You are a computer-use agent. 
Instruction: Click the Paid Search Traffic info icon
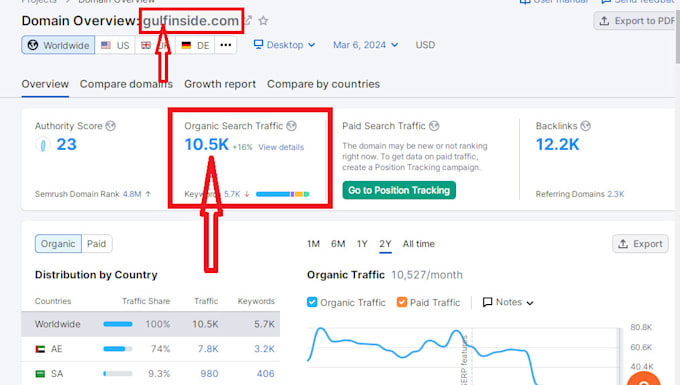point(434,126)
